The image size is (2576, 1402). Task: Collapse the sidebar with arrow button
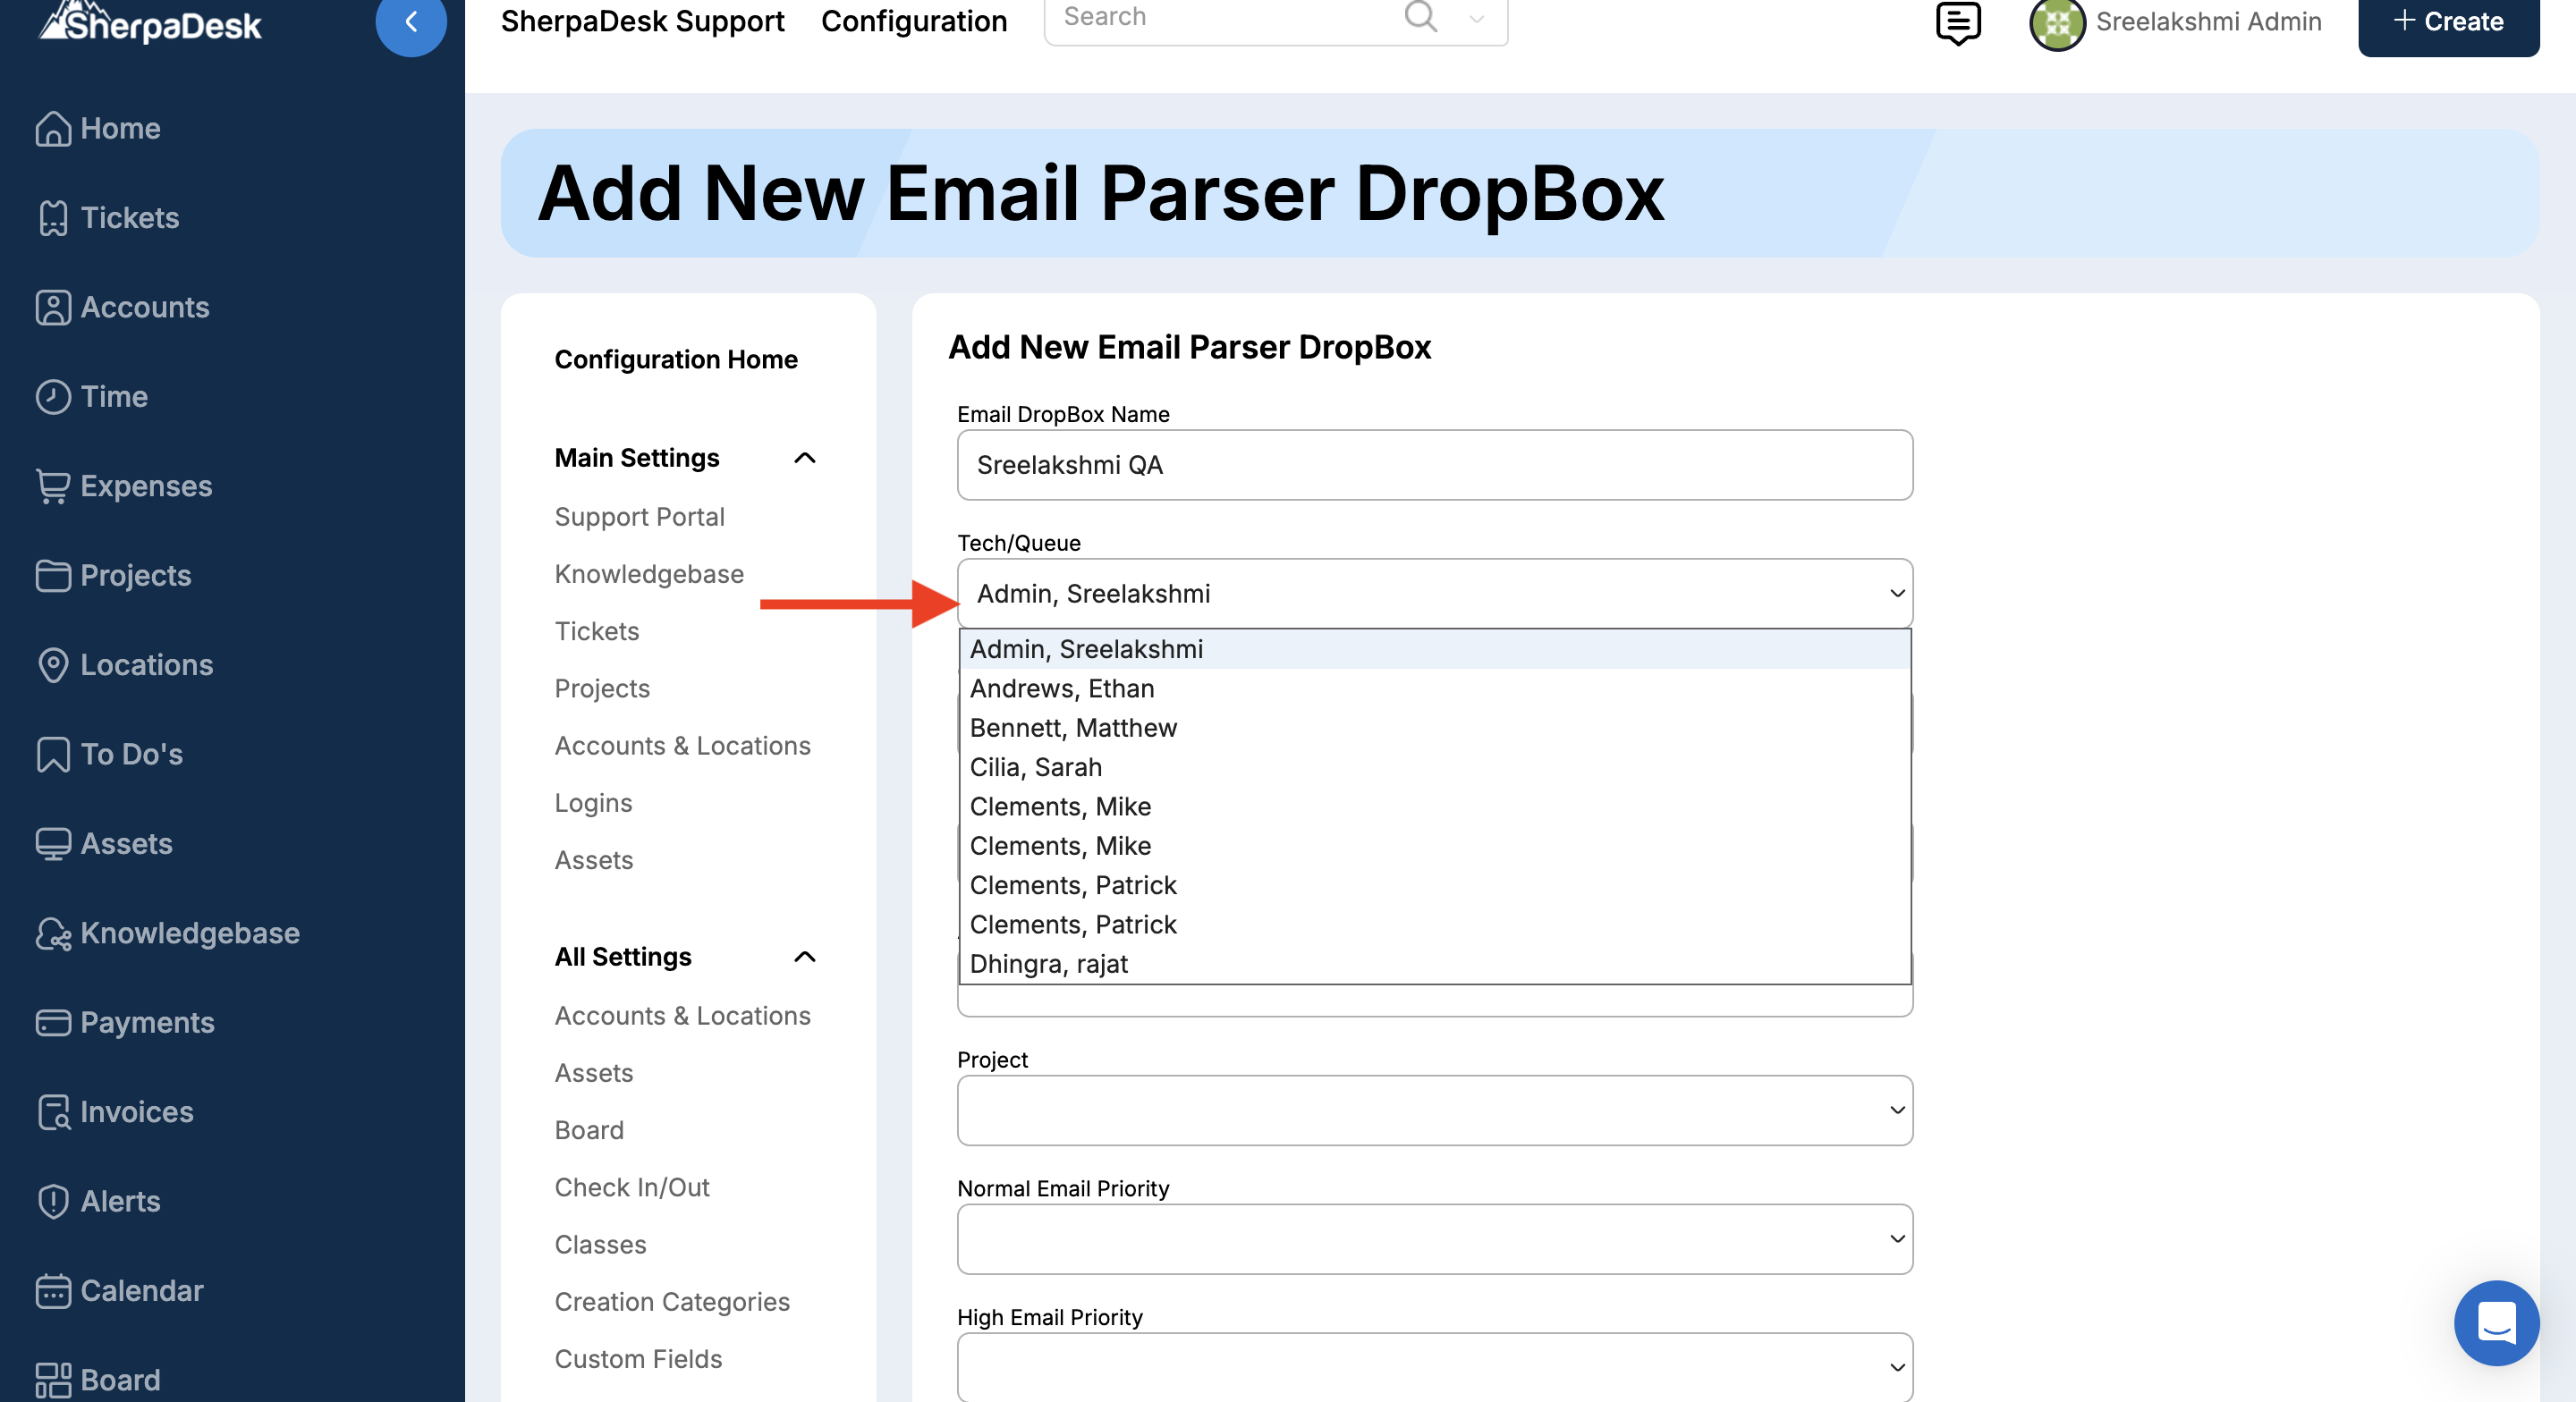(x=410, y=22)
